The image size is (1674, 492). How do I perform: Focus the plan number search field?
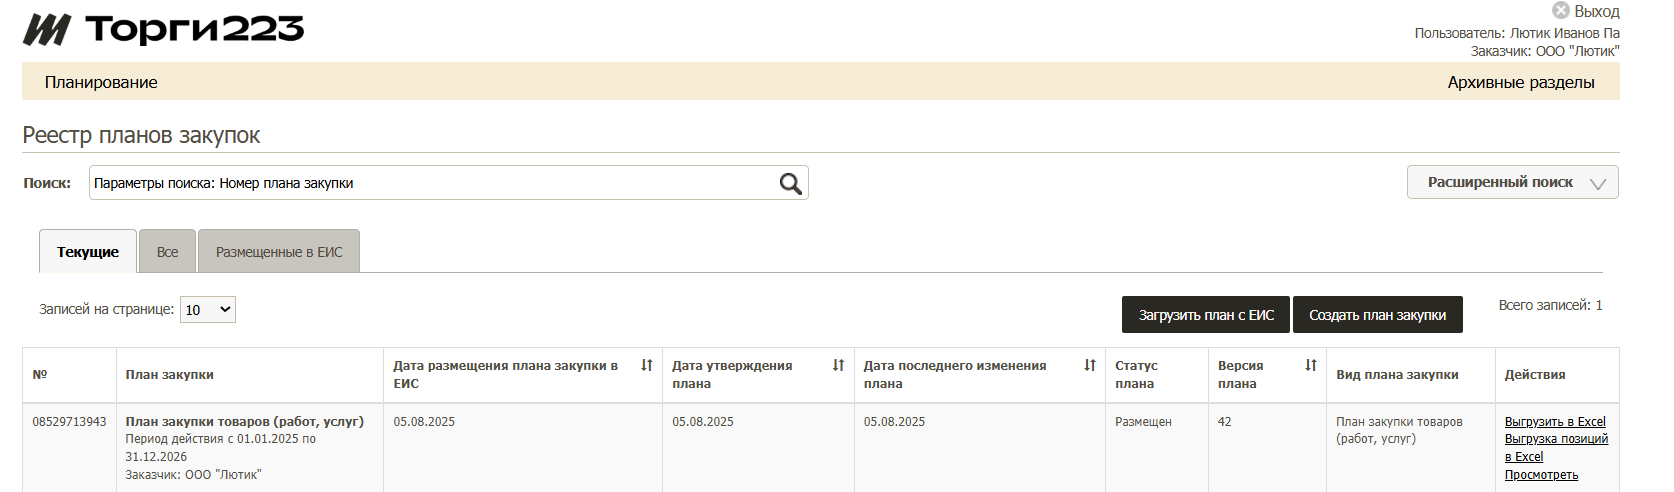(430, 183)
